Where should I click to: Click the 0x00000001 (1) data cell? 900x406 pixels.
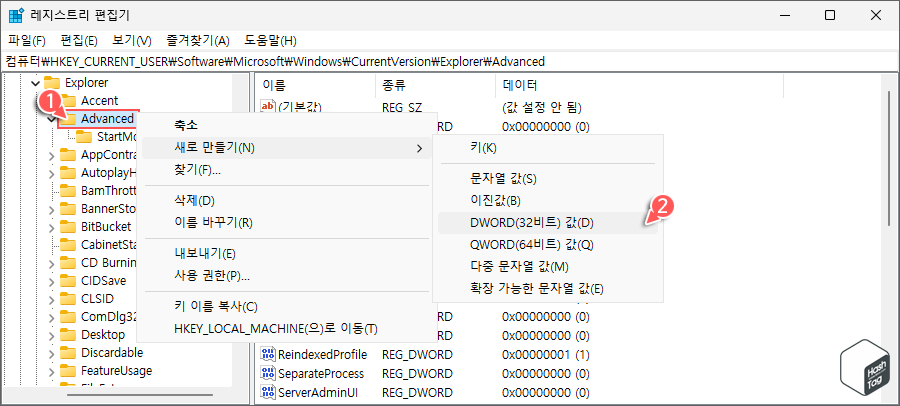point(546,354)
